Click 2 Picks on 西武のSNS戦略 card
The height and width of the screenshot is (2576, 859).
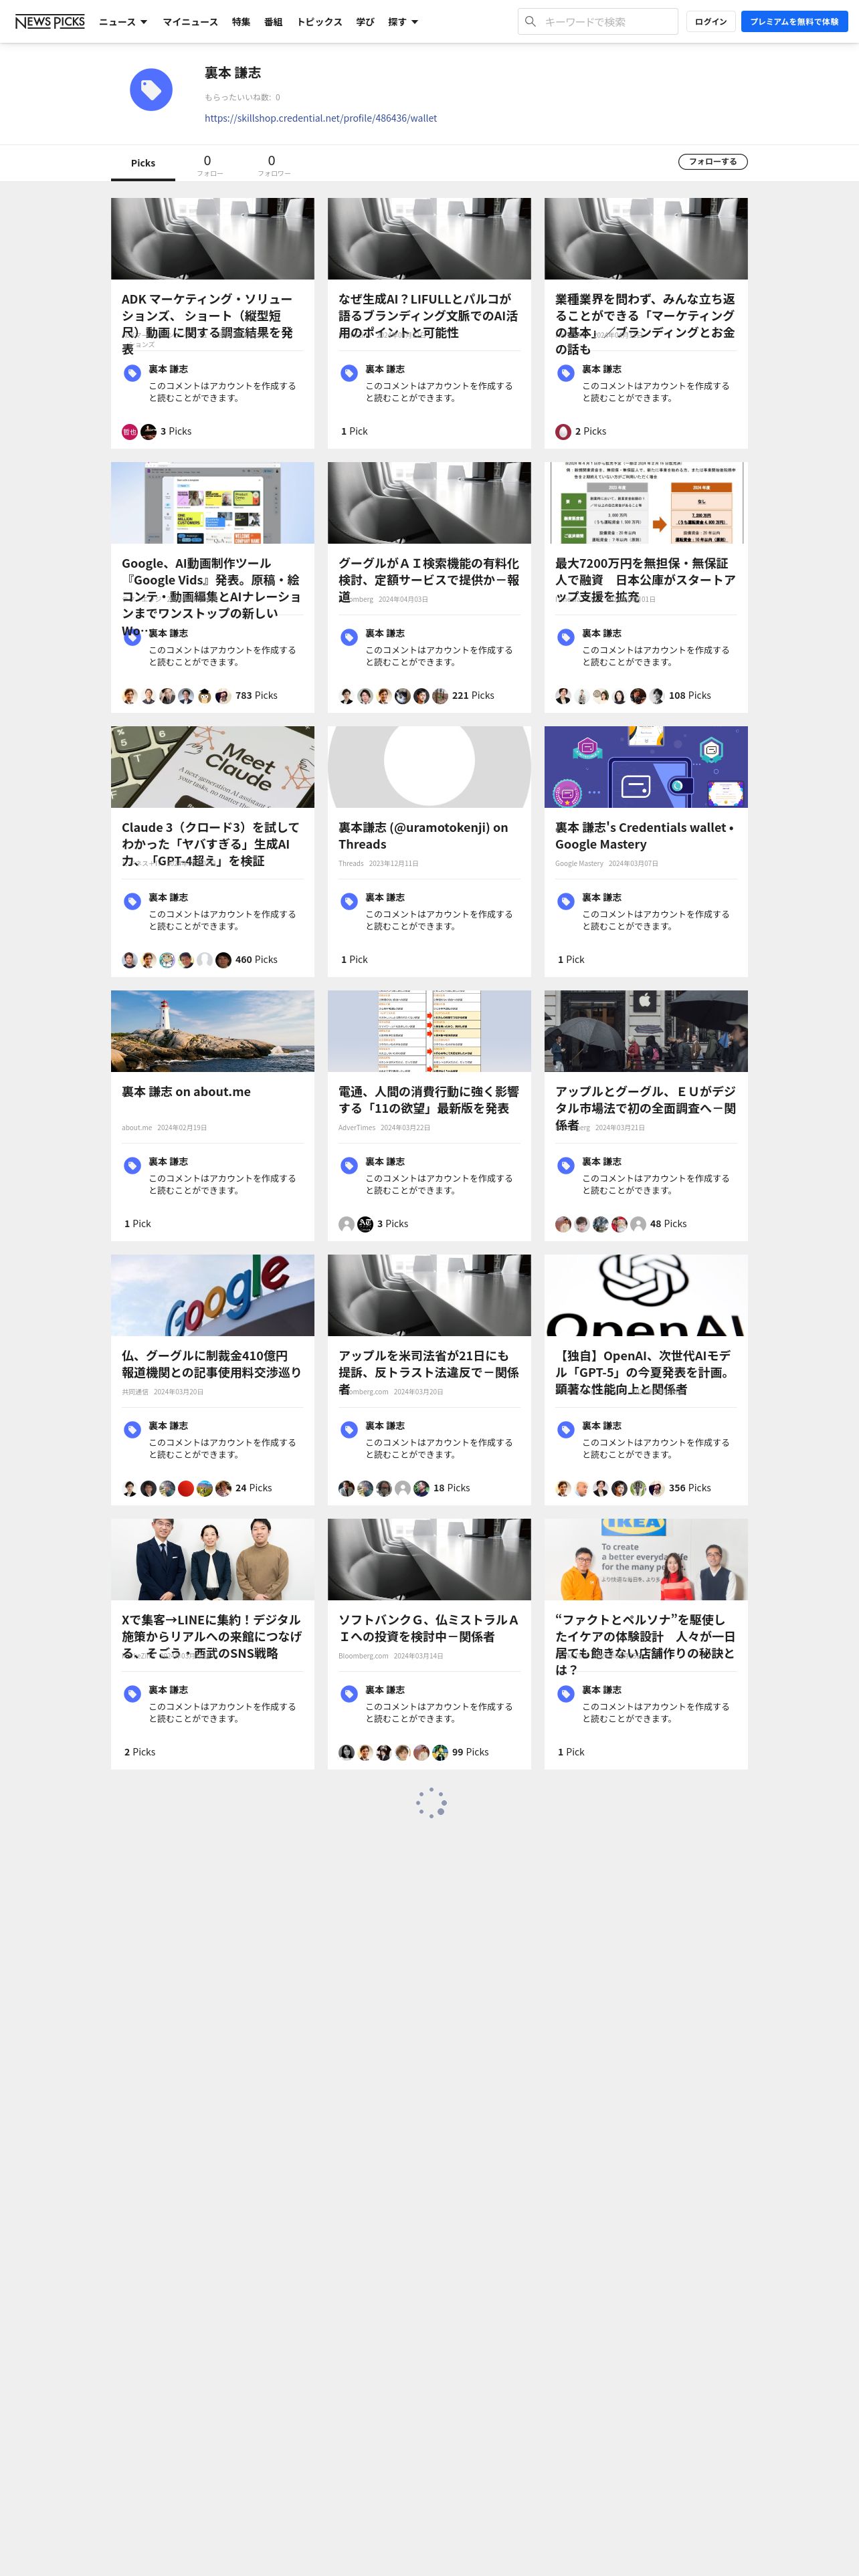tap(140, 1751)
